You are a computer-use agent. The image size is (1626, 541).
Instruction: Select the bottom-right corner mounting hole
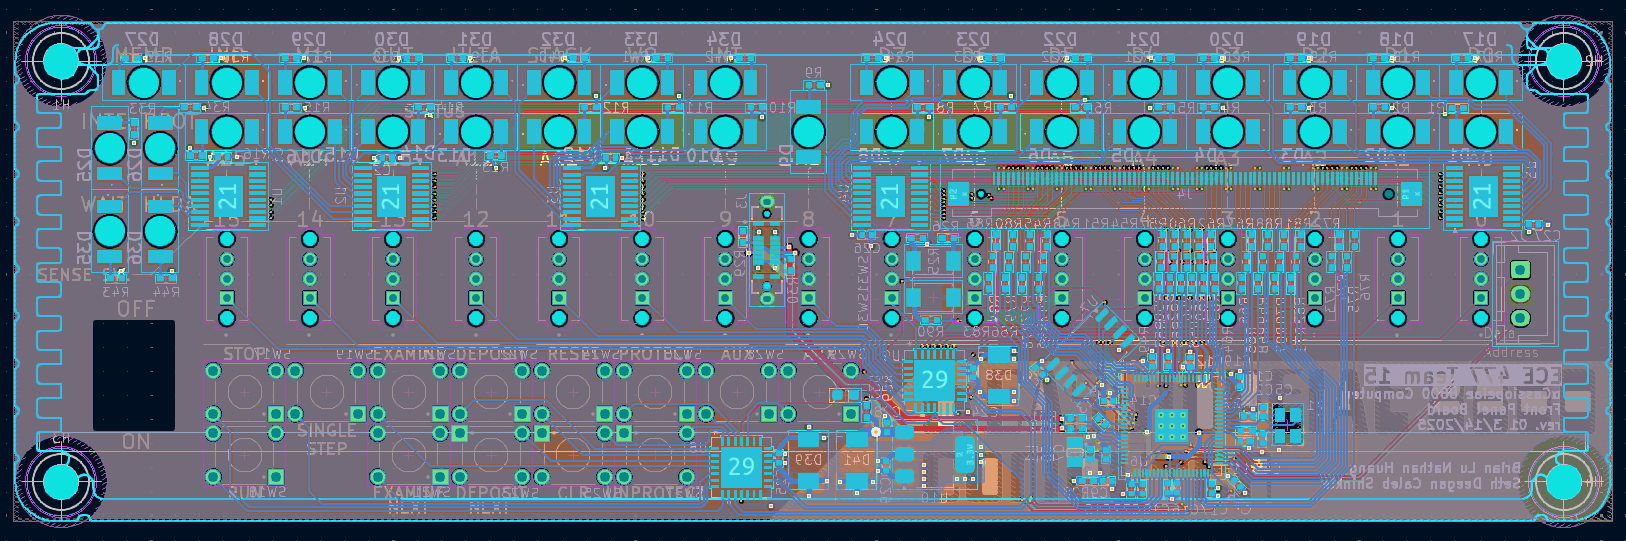pyautogui.click(x=1563, y=483)
